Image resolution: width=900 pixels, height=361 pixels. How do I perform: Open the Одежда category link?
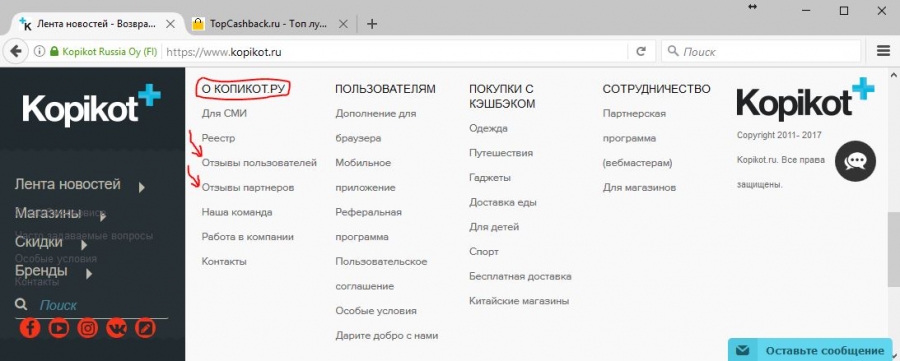pos(488,129)
